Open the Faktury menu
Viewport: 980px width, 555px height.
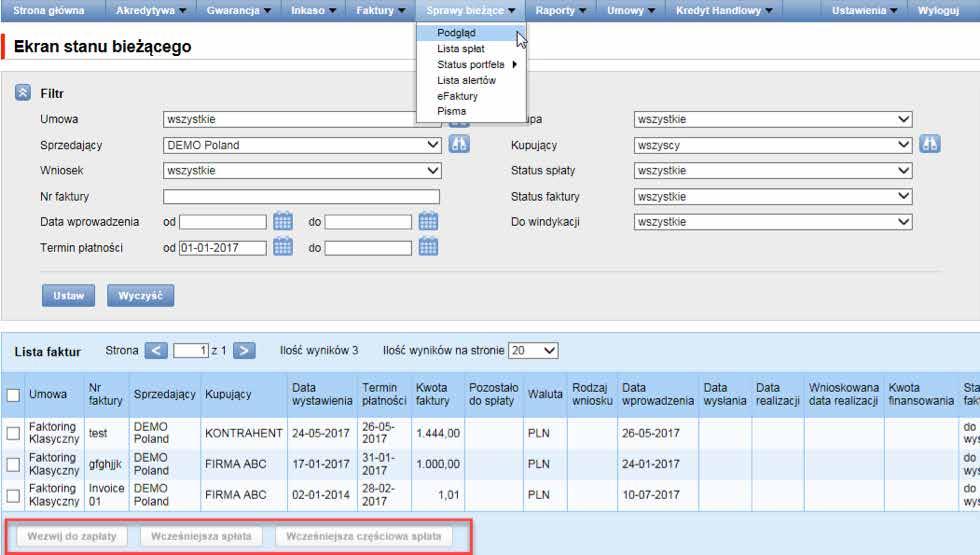click(381, 11)
